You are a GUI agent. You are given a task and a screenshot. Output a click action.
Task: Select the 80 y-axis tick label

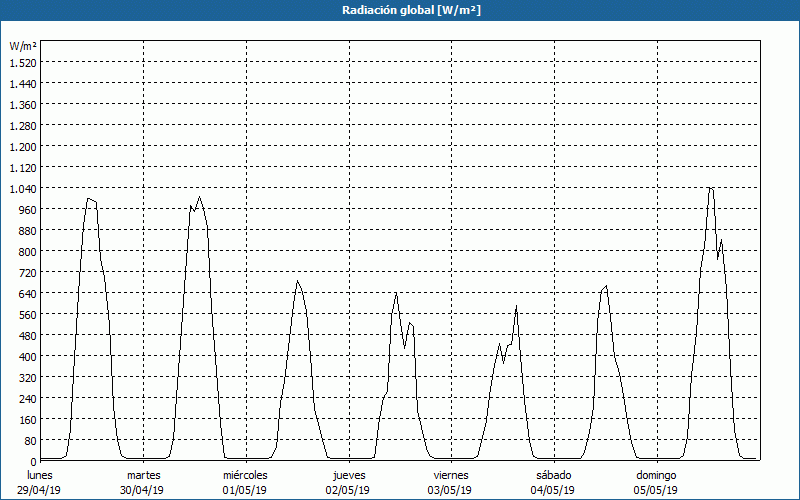click(x=29, y=440)
